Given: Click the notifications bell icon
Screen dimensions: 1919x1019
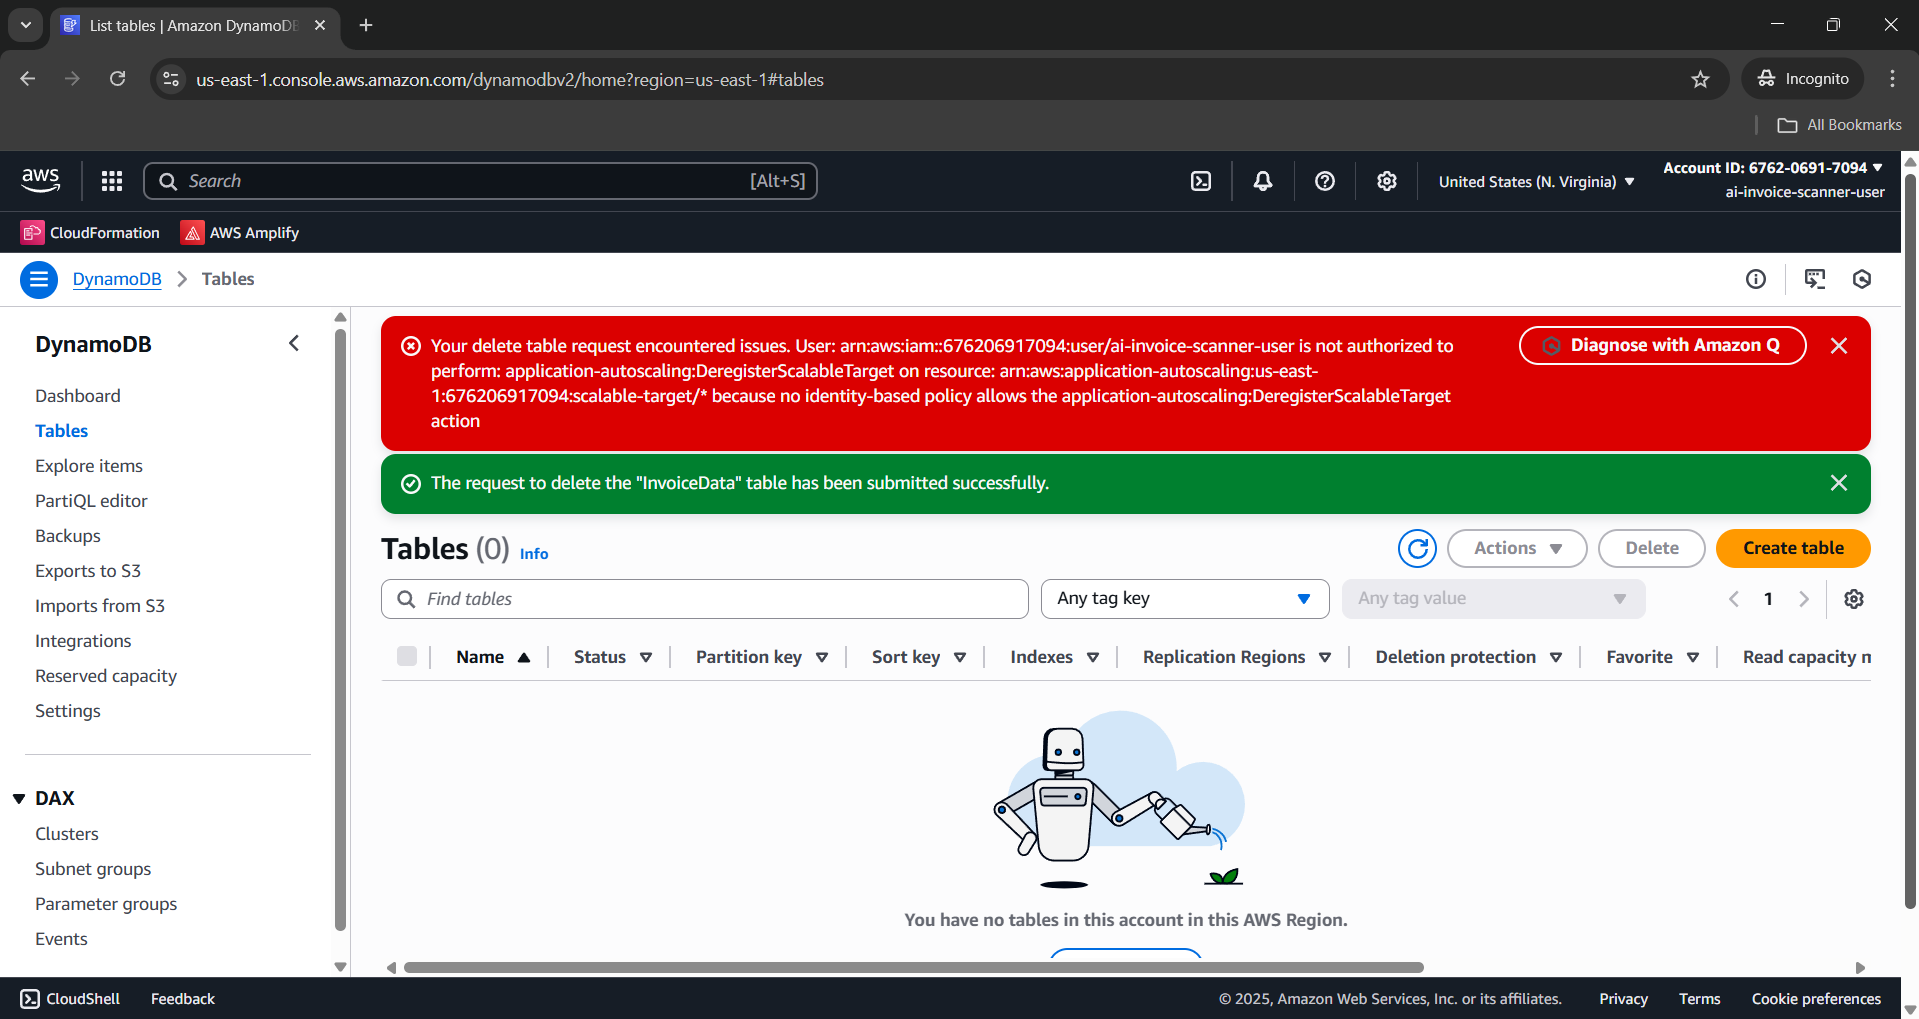Looking at the screenshot, I should click(x=1262, y=181).
